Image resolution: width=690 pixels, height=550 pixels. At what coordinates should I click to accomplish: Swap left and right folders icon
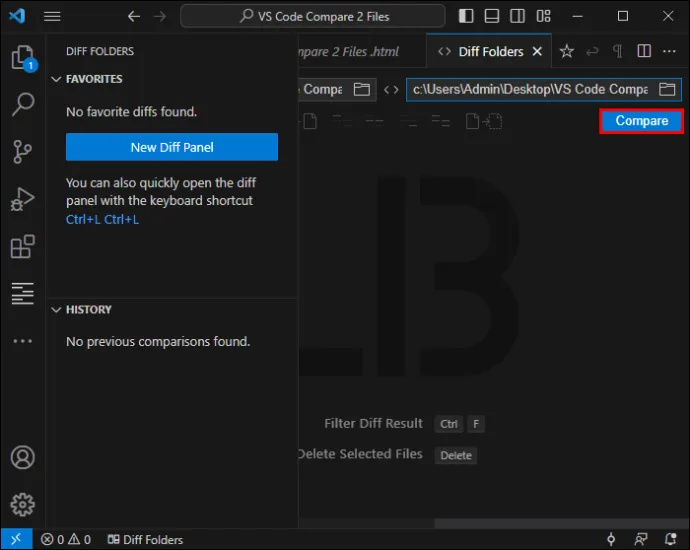click(x=391, y=90)
